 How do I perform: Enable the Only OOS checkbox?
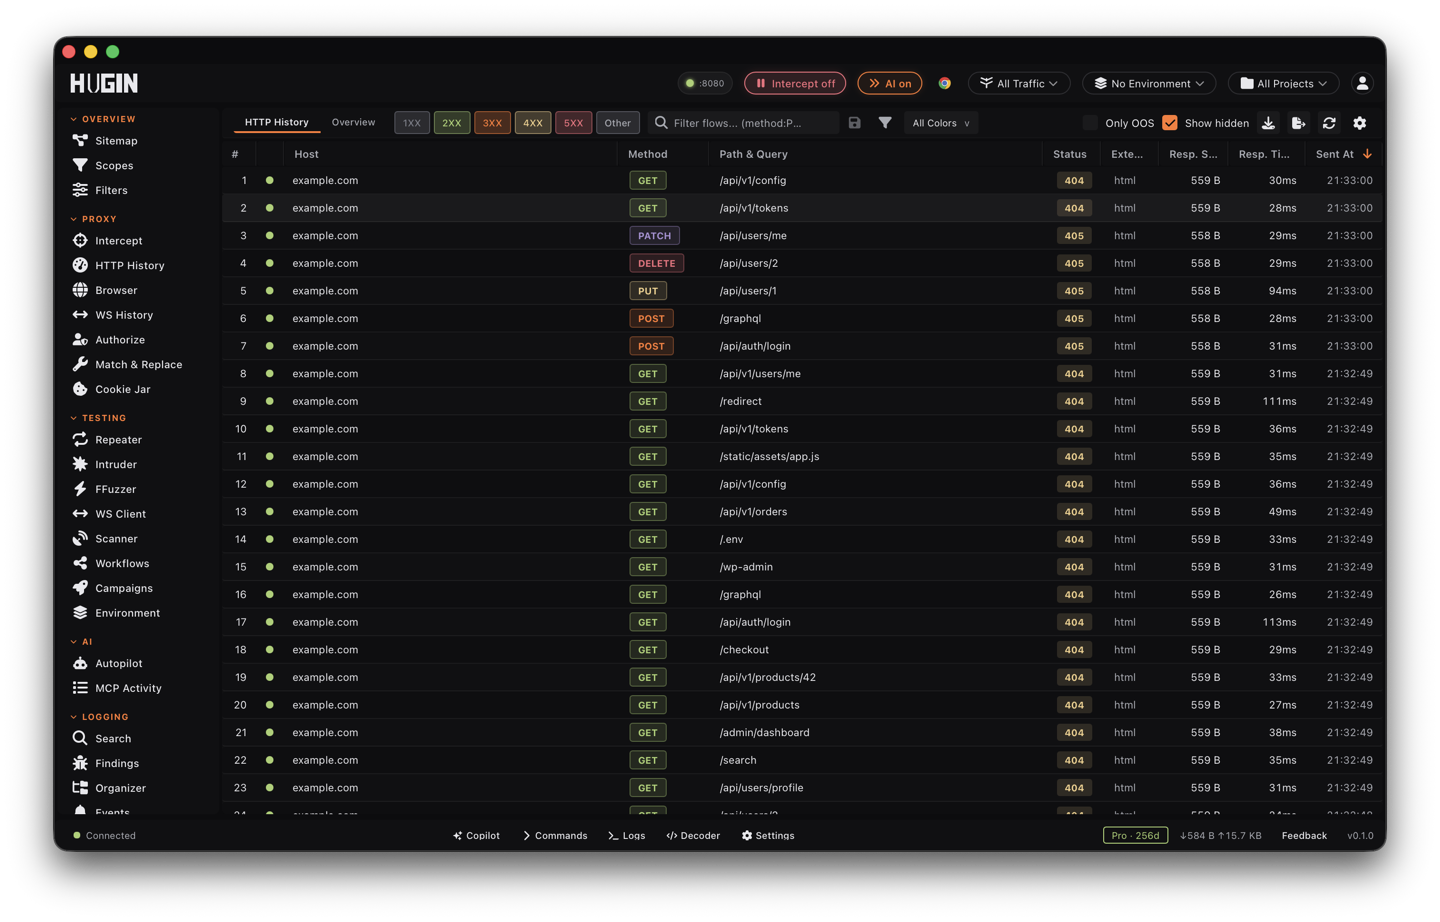pos(1090,123)
